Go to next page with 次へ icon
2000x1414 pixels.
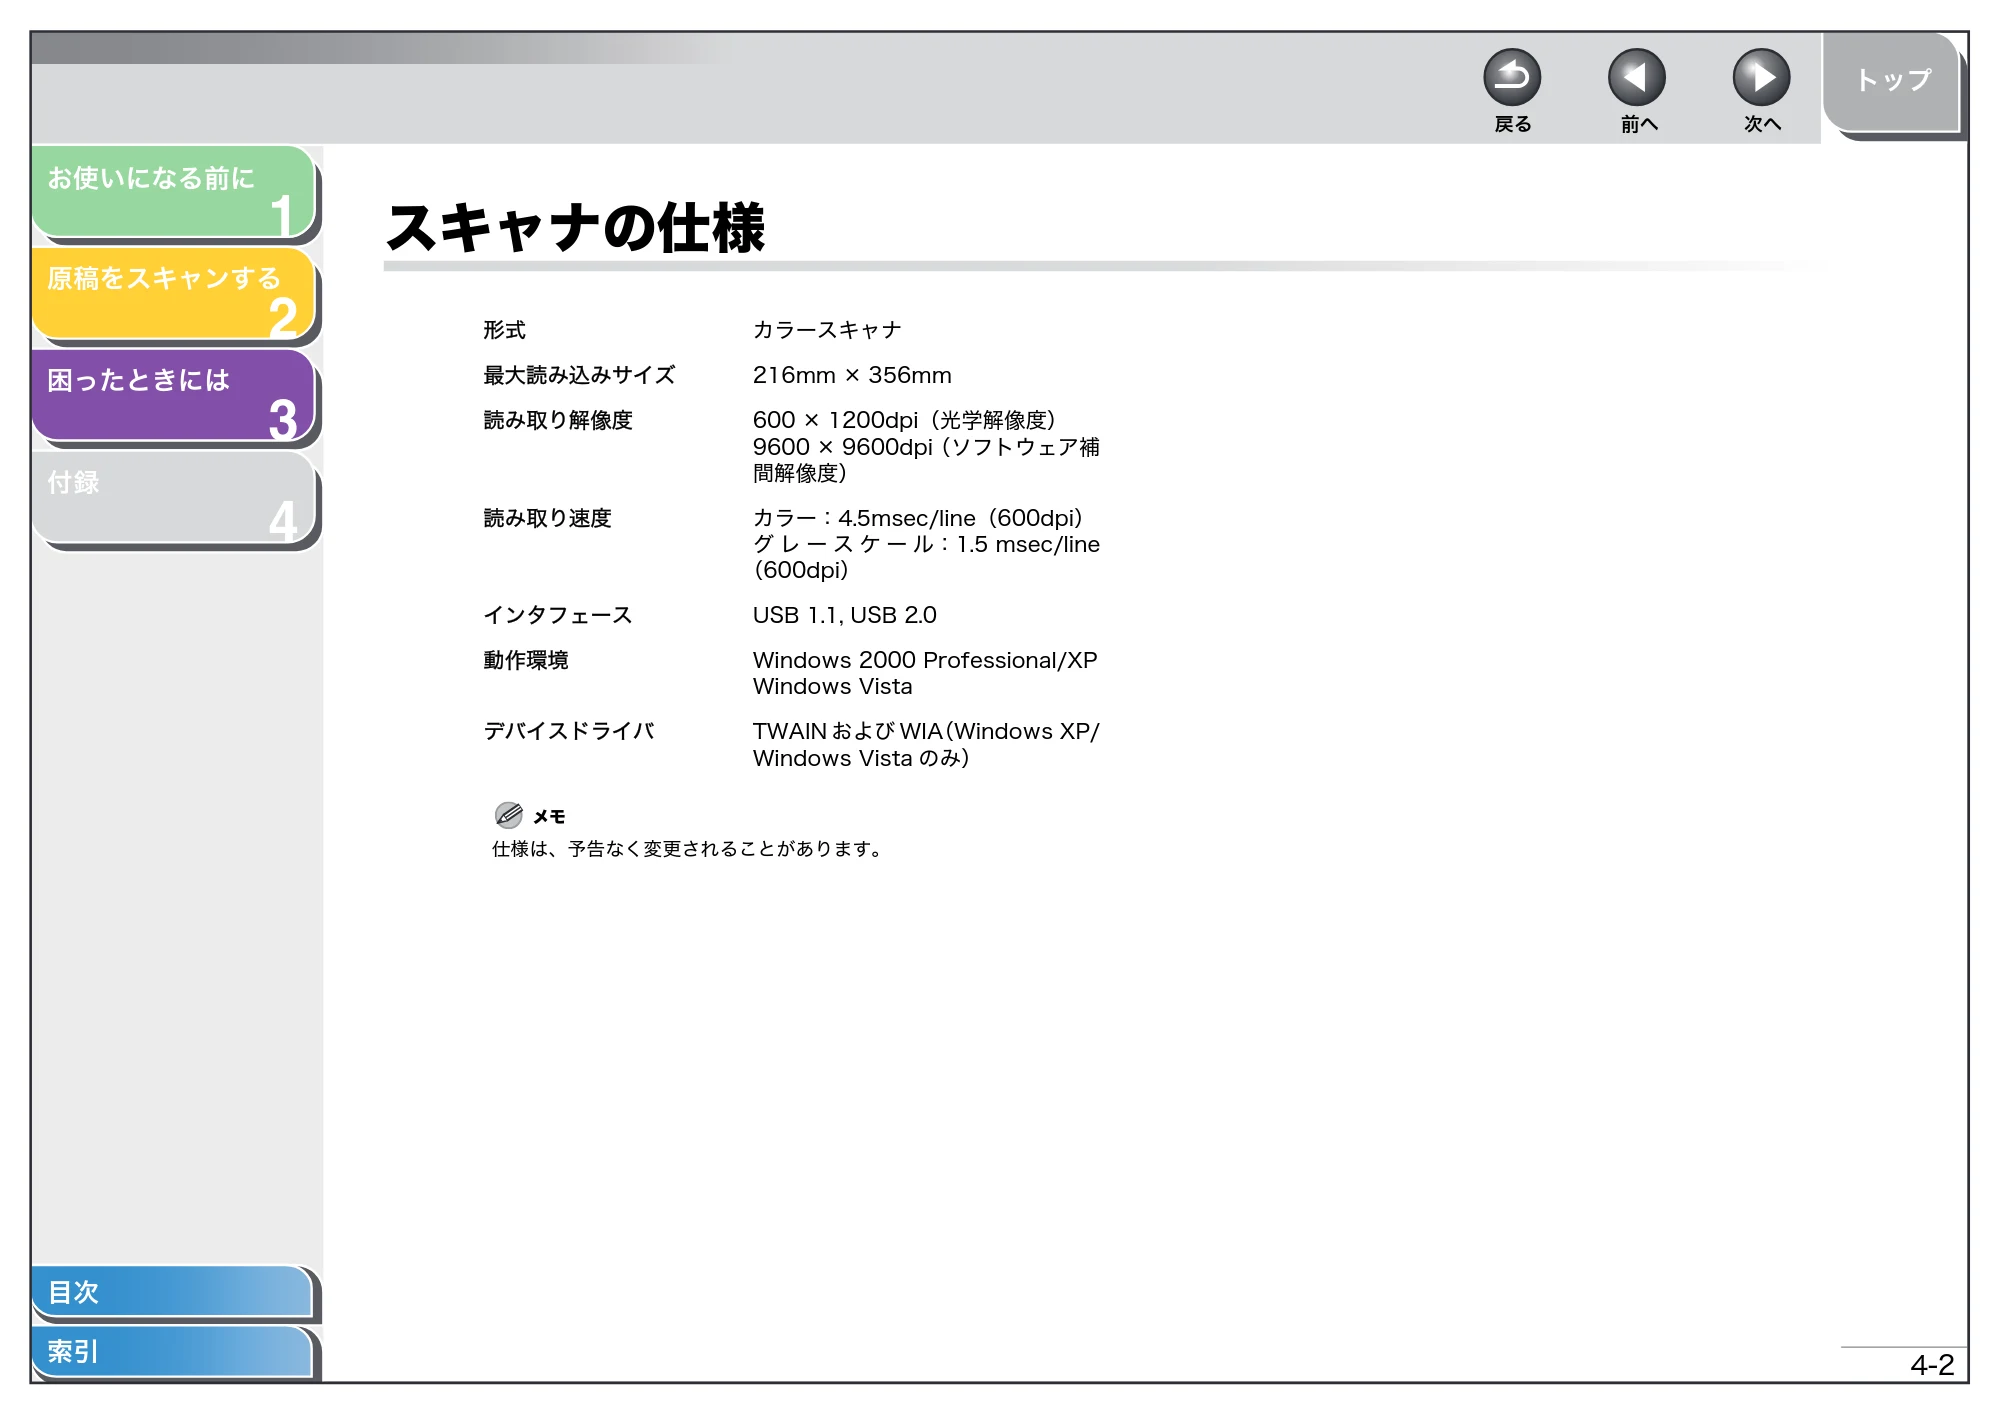click(1761, 78)
